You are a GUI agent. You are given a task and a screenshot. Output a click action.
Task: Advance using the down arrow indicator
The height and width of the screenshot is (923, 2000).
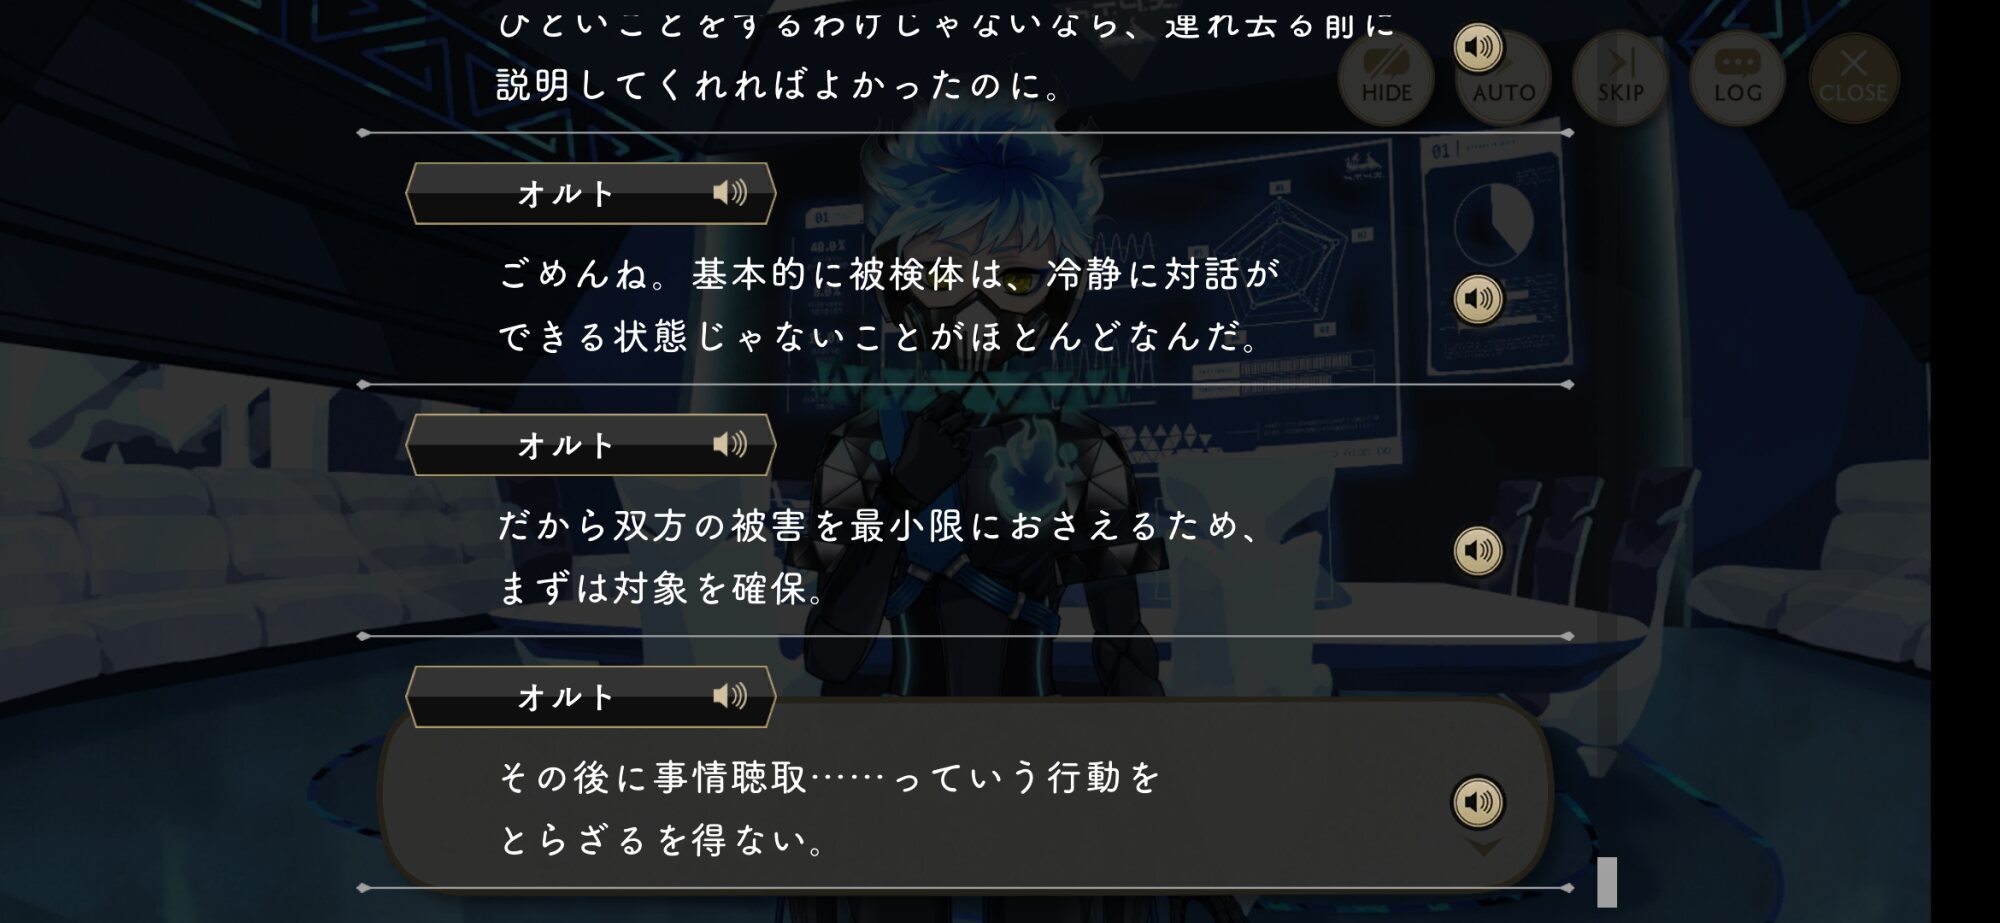pos(1483,847)
